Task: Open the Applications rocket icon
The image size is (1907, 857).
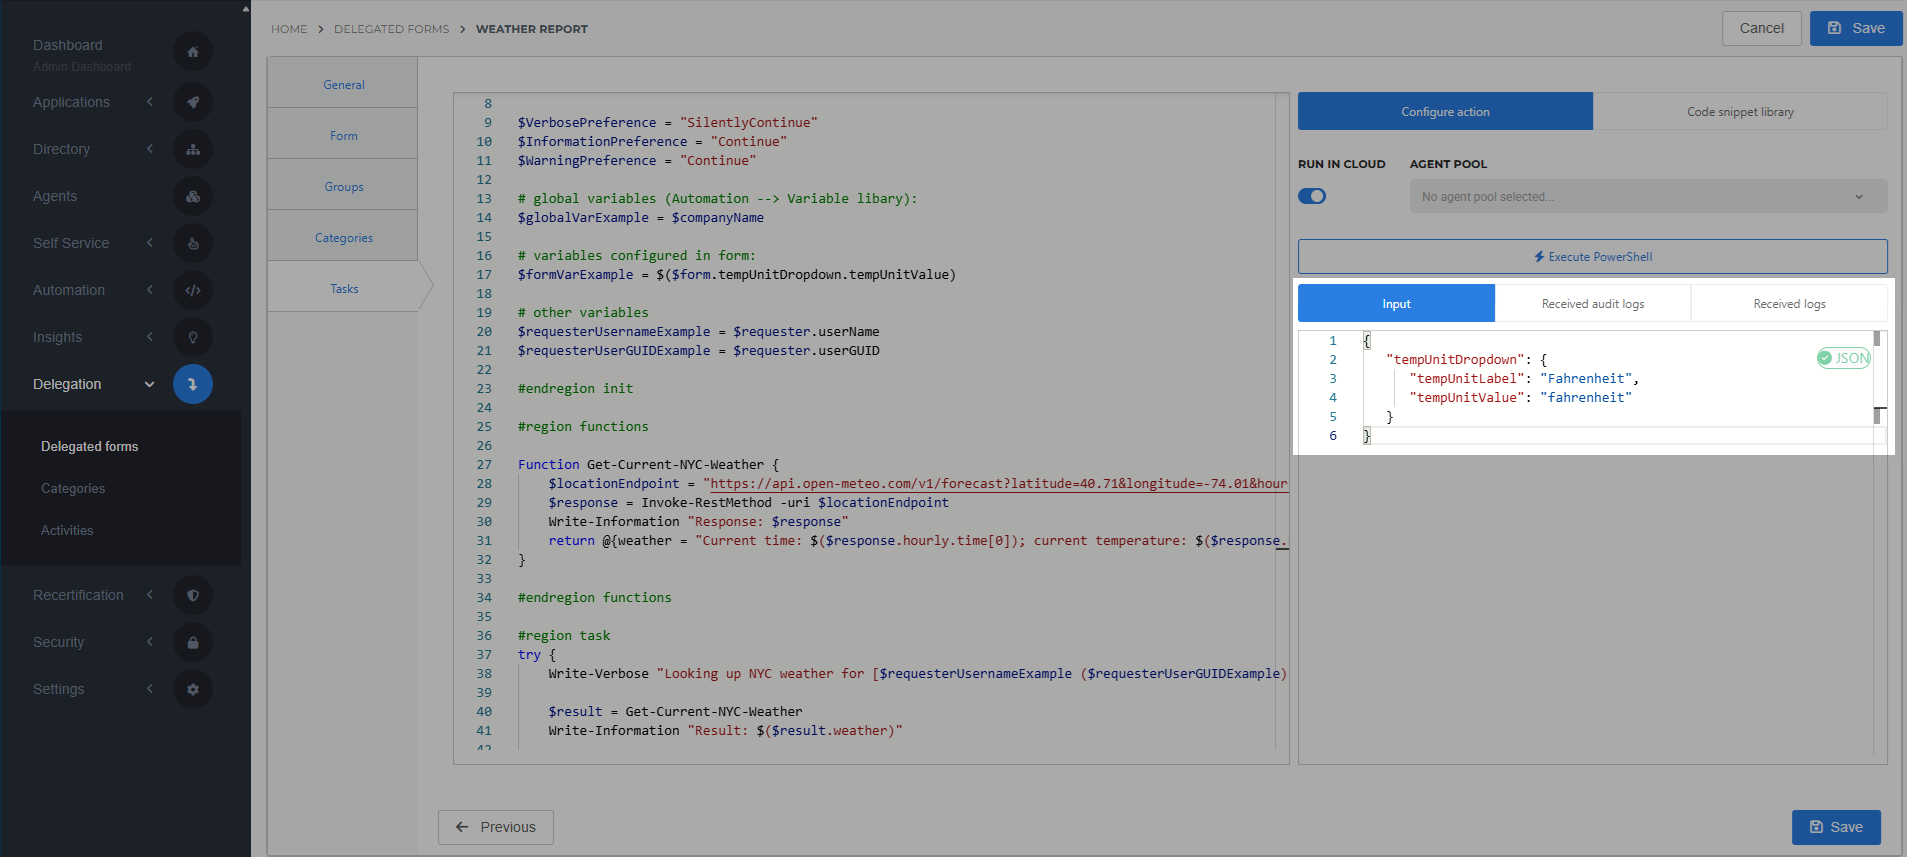Action: (193, 102)
